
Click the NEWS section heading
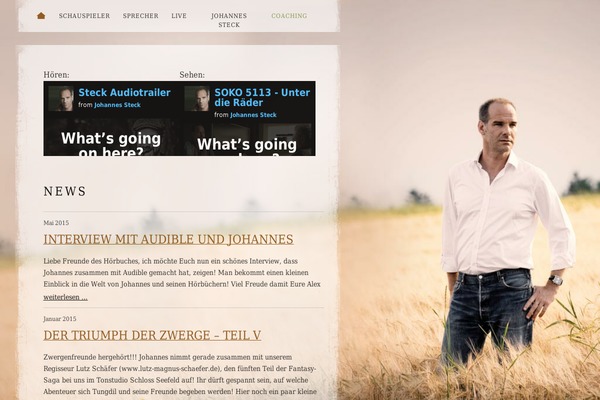65,191
